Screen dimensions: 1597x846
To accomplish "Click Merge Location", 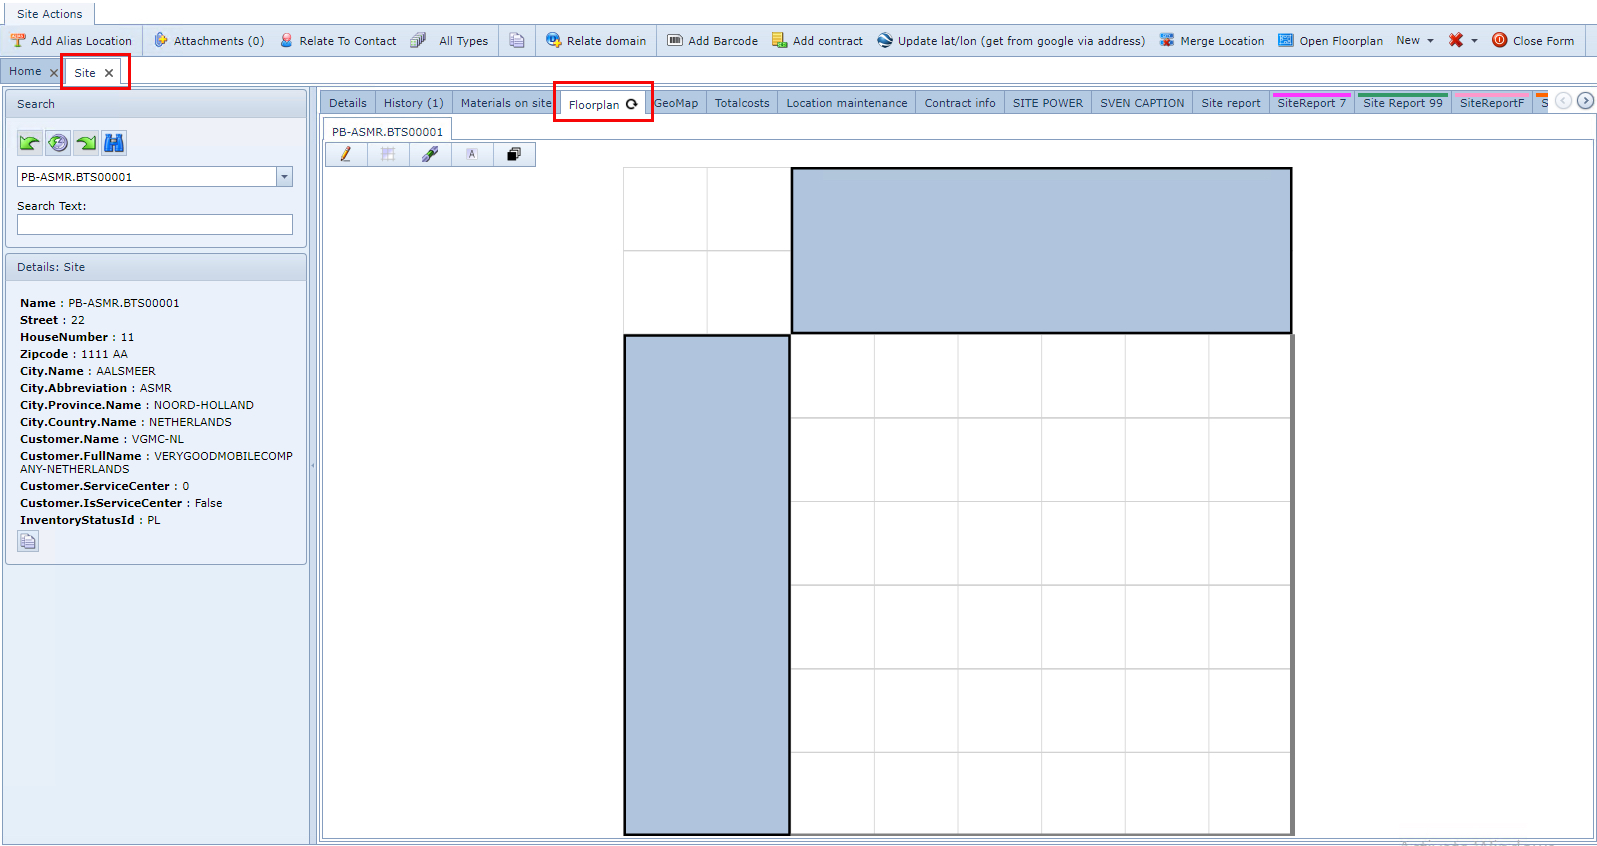I will pyautogui.click(x=1212, y=41).
